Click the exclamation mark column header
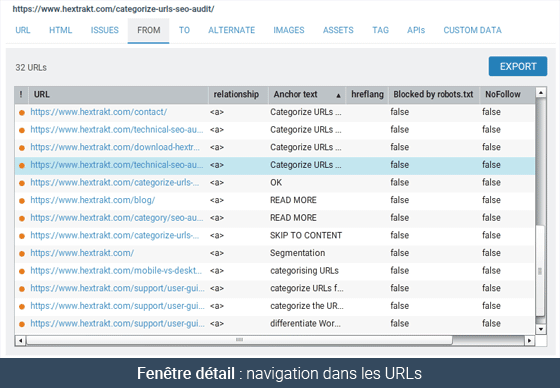Image resolution: width=560 pixels, height=388 pixels. [21, 95]
